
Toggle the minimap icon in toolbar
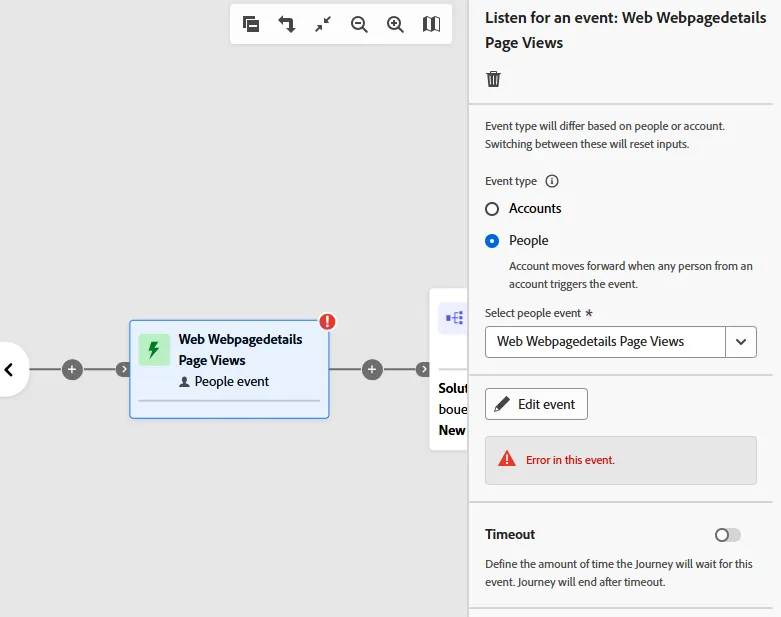click(x=431, y=24)
